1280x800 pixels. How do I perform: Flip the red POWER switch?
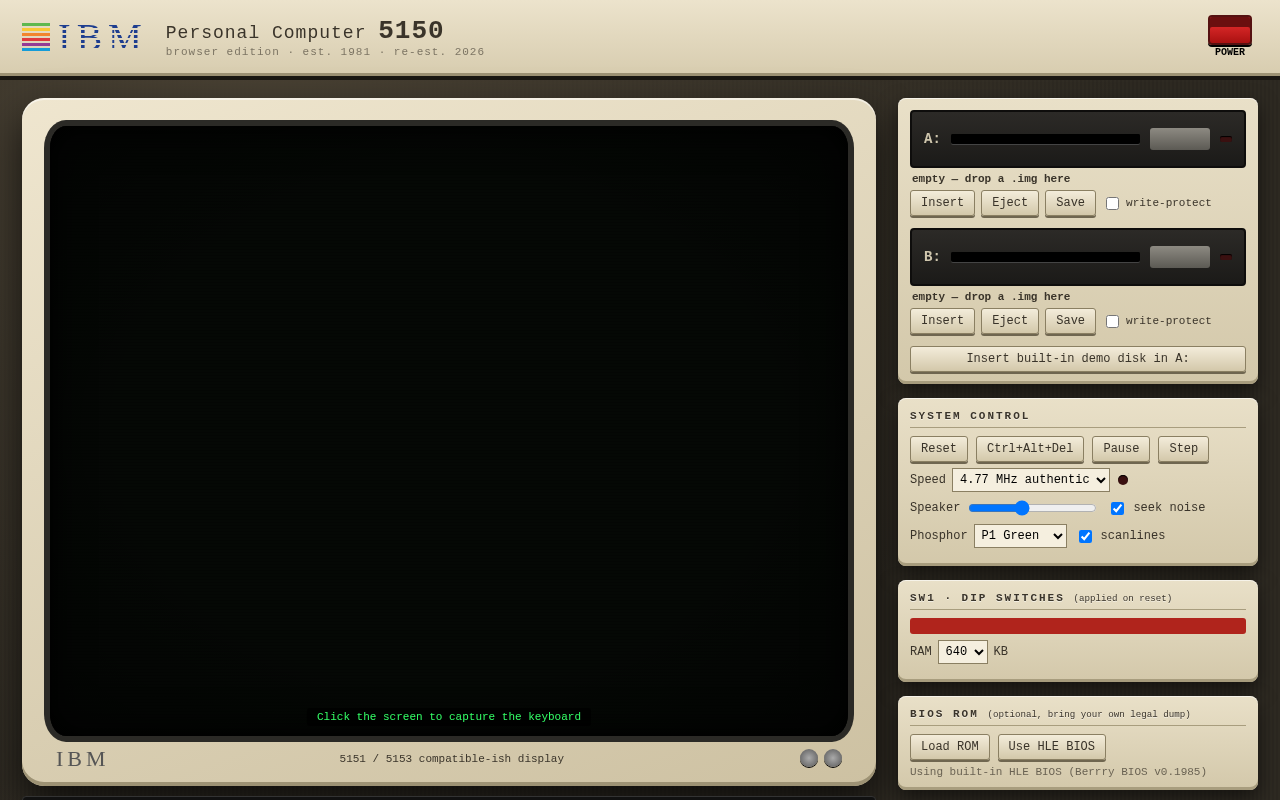pyautogui.click(x=1229, y=31)
